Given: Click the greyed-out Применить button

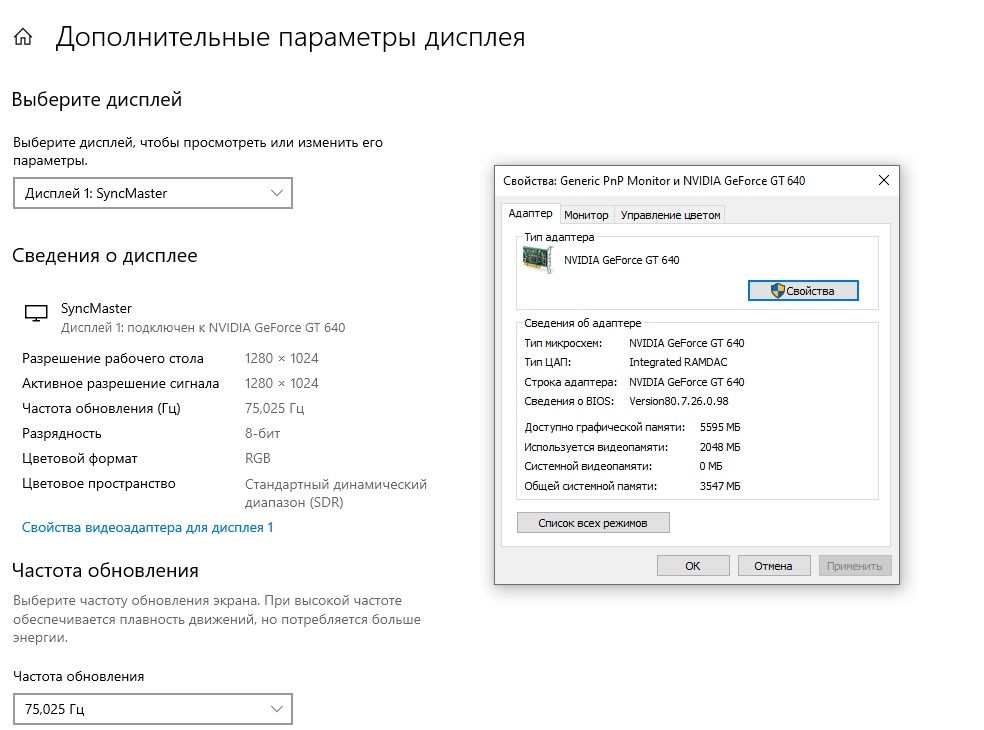Looking at the screenshot, I should 855,566.
